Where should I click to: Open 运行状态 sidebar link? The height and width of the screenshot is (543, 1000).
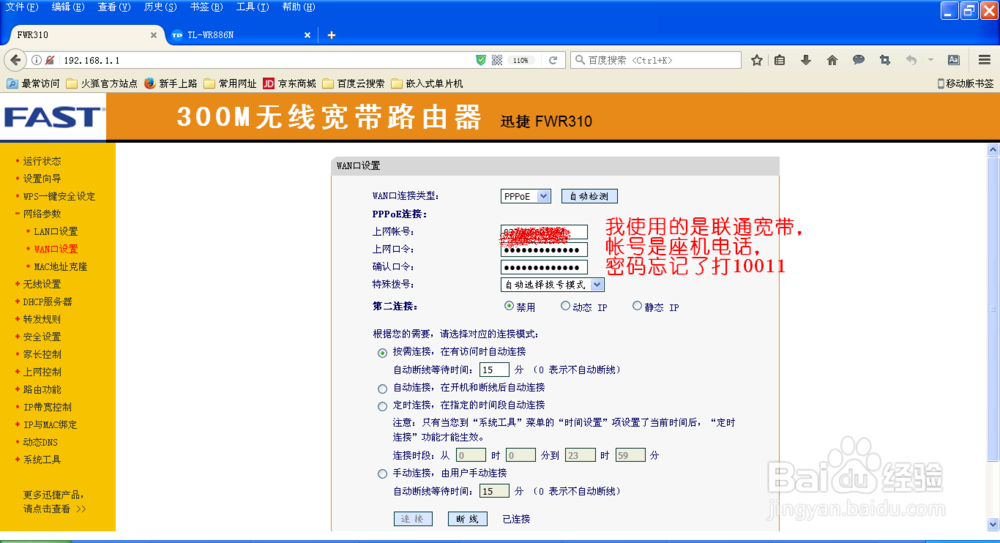pos(42,161)
